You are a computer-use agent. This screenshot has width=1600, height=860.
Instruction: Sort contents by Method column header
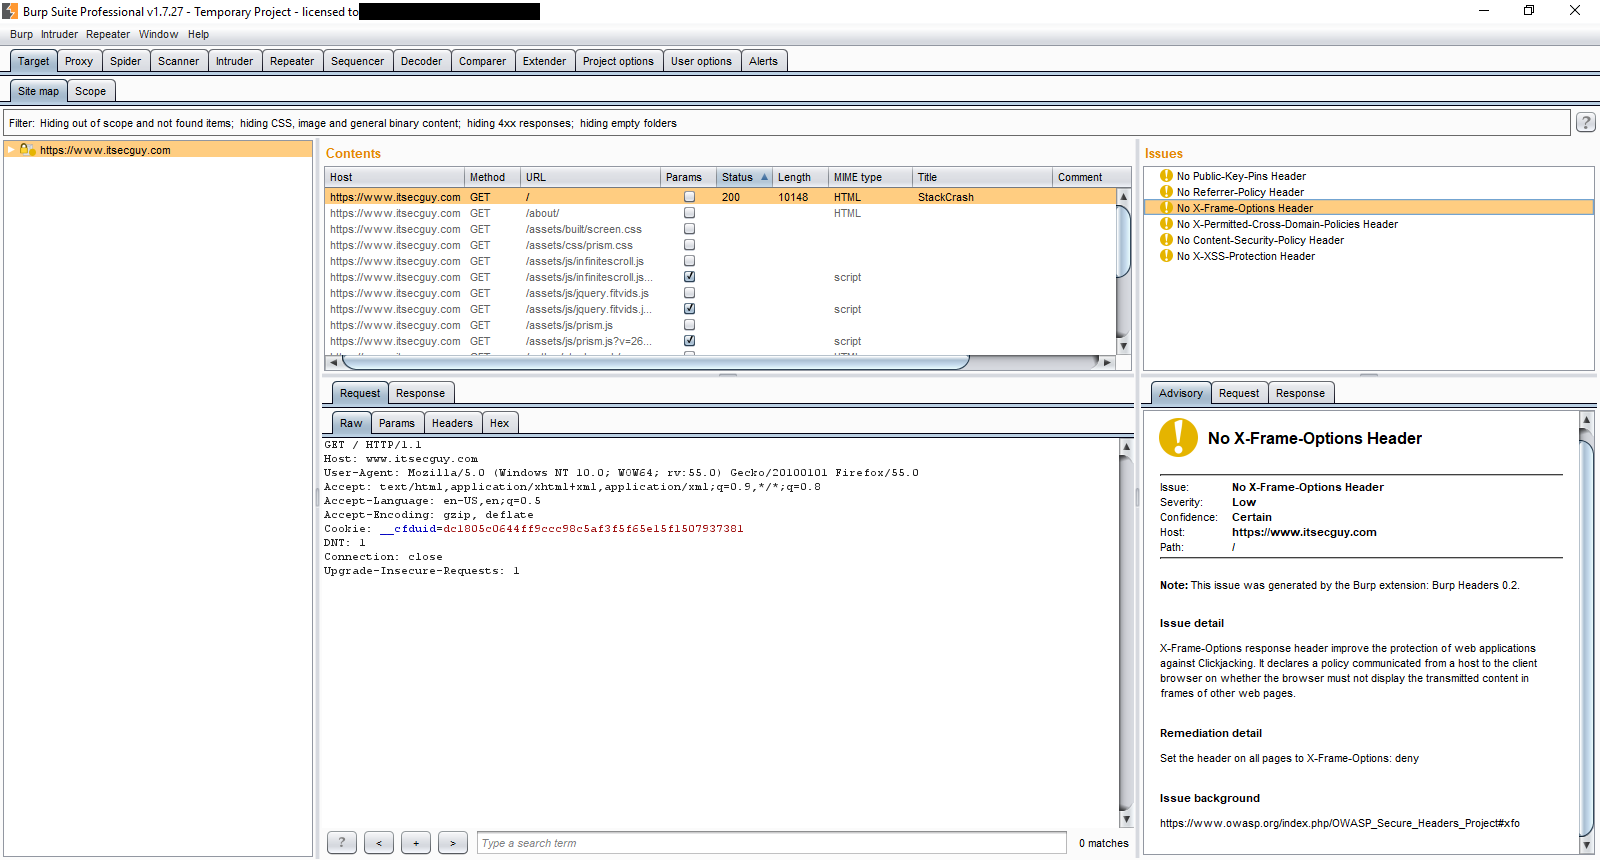[x=493, y=177]
